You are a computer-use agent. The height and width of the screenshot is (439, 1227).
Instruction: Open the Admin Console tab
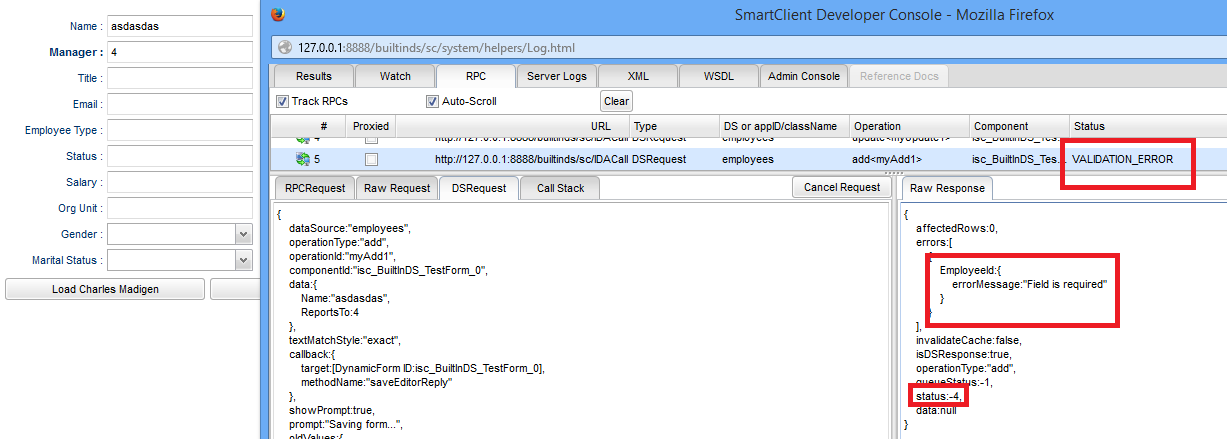tap(803, 76)
